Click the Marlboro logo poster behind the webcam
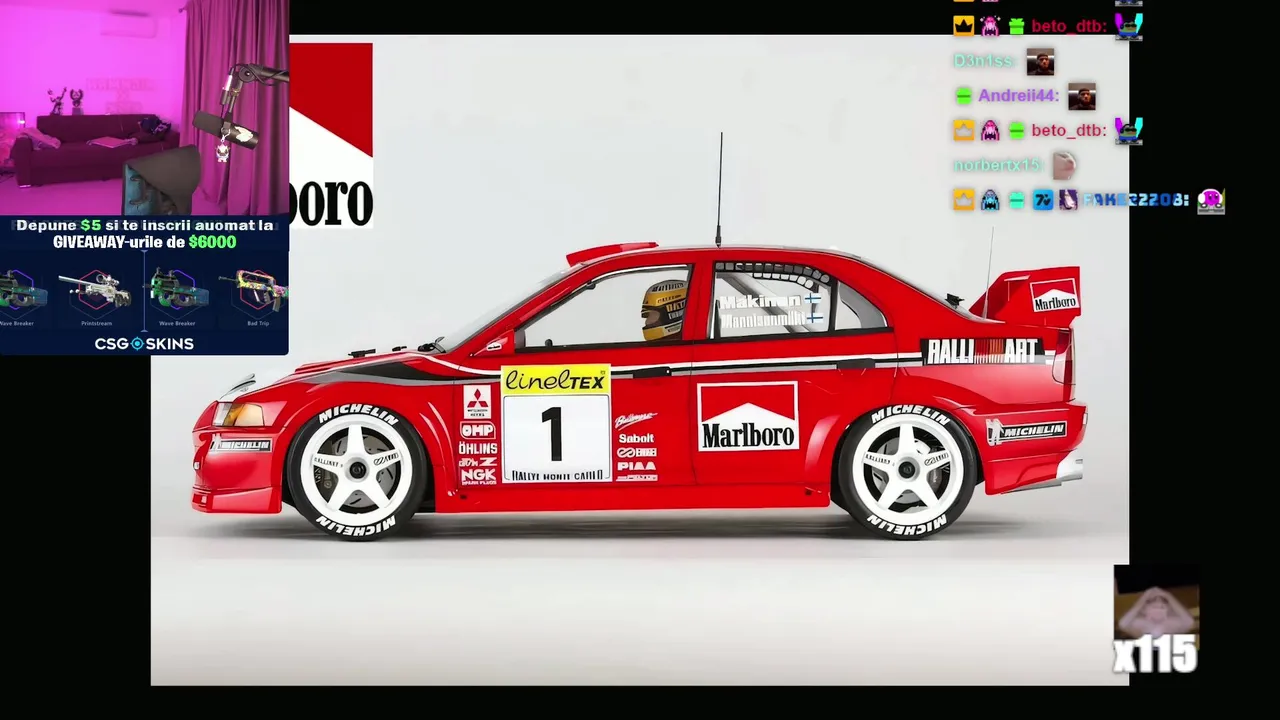This screenshot has width=1280, height=720. tap(331, 135)
